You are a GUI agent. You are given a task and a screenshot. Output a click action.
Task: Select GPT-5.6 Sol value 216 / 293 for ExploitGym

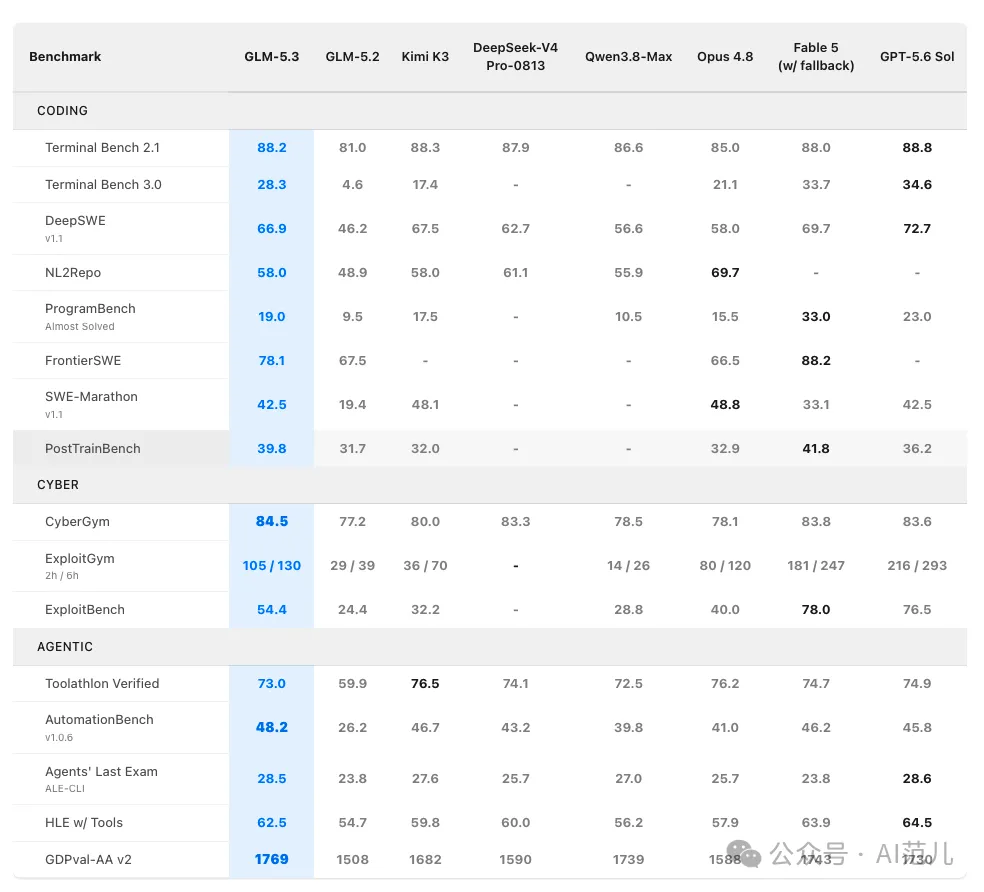917,566
